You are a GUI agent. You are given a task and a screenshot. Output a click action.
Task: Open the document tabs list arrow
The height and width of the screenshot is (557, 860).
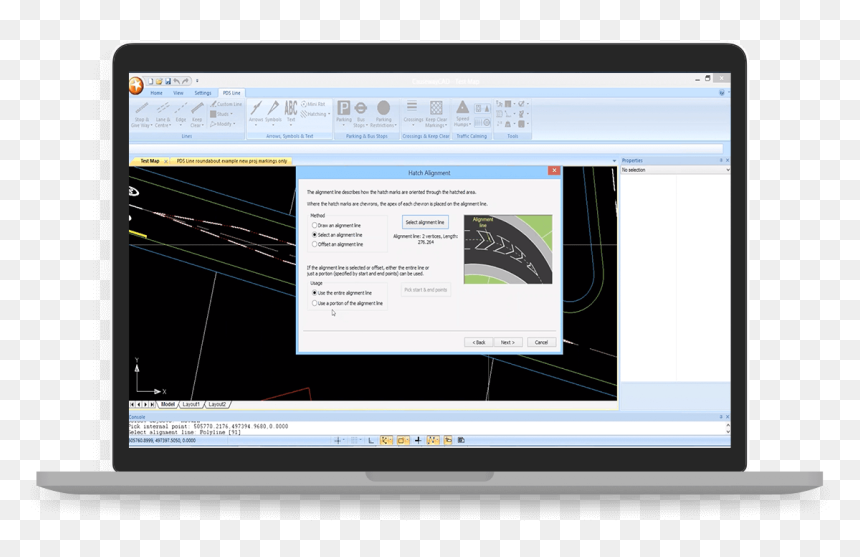(x=614, y=161)
